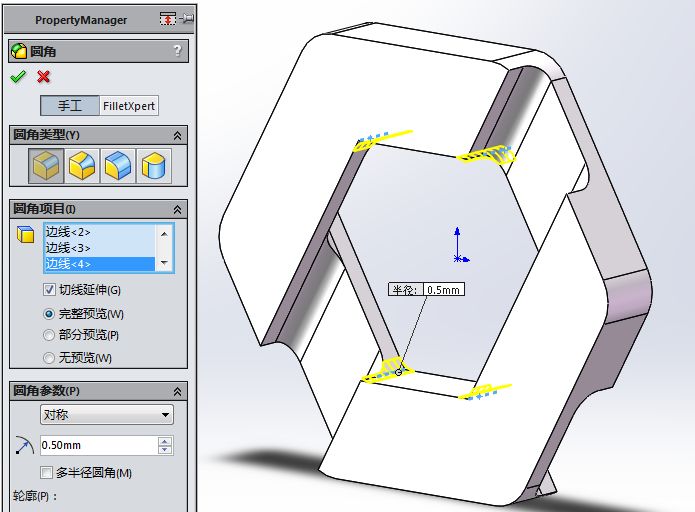
Task: Collapse the 圆角参数(P) section
Action: coord(177,391)
